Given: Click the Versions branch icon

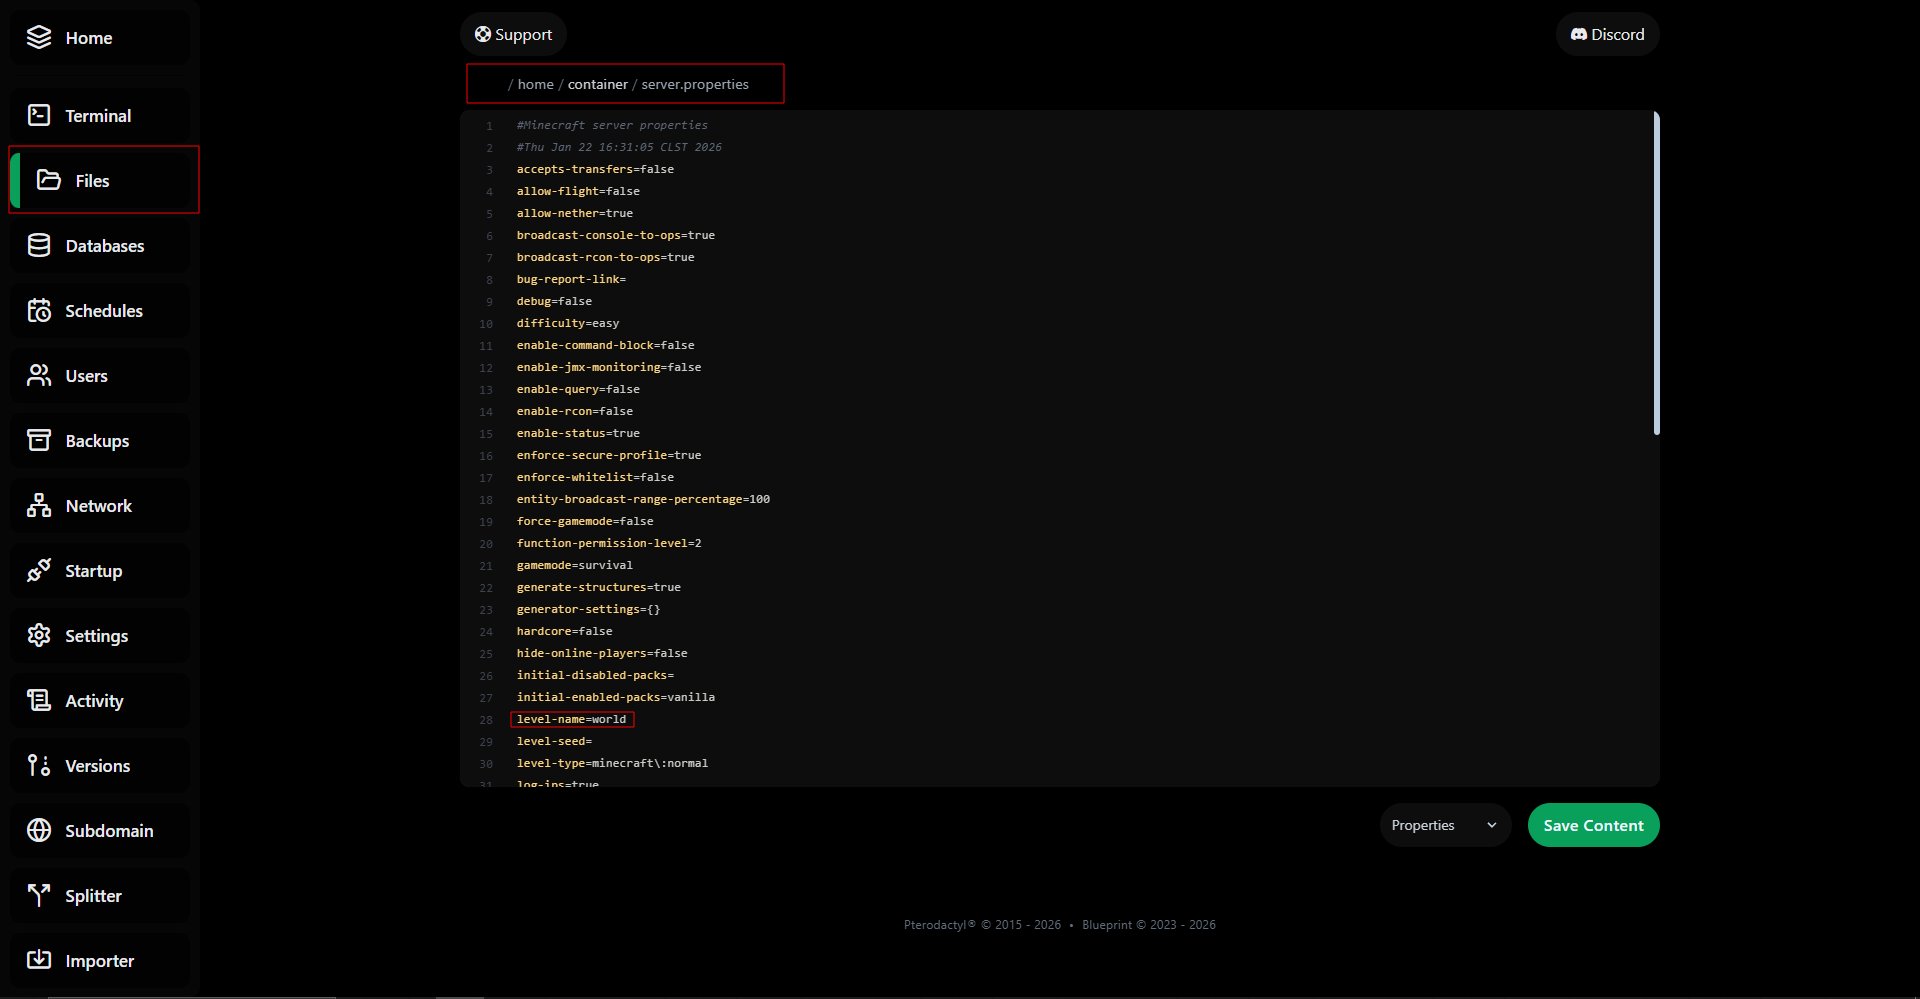Looking at the screenshot, I should (39, 765).
